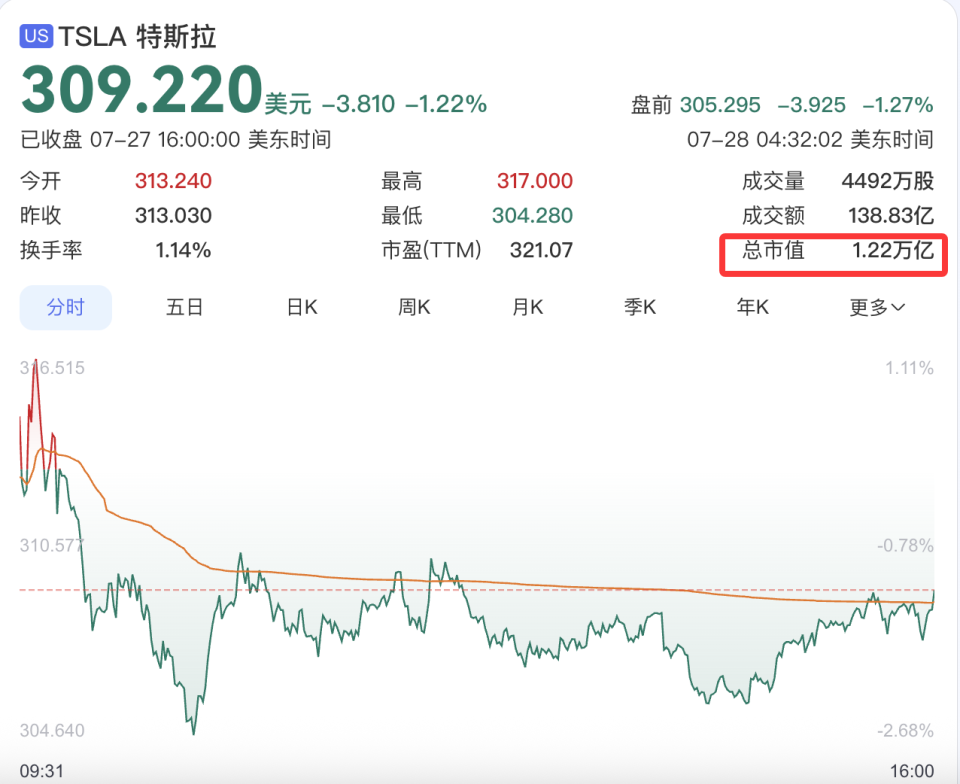
Task: Click the TSLA 特斯拉 stock title
Action: click(x=137, y=37)
